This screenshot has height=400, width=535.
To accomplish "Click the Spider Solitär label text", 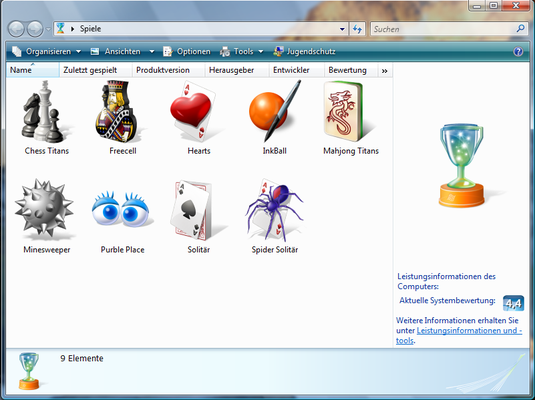I will pyautogui.click(x=275, y=249).
